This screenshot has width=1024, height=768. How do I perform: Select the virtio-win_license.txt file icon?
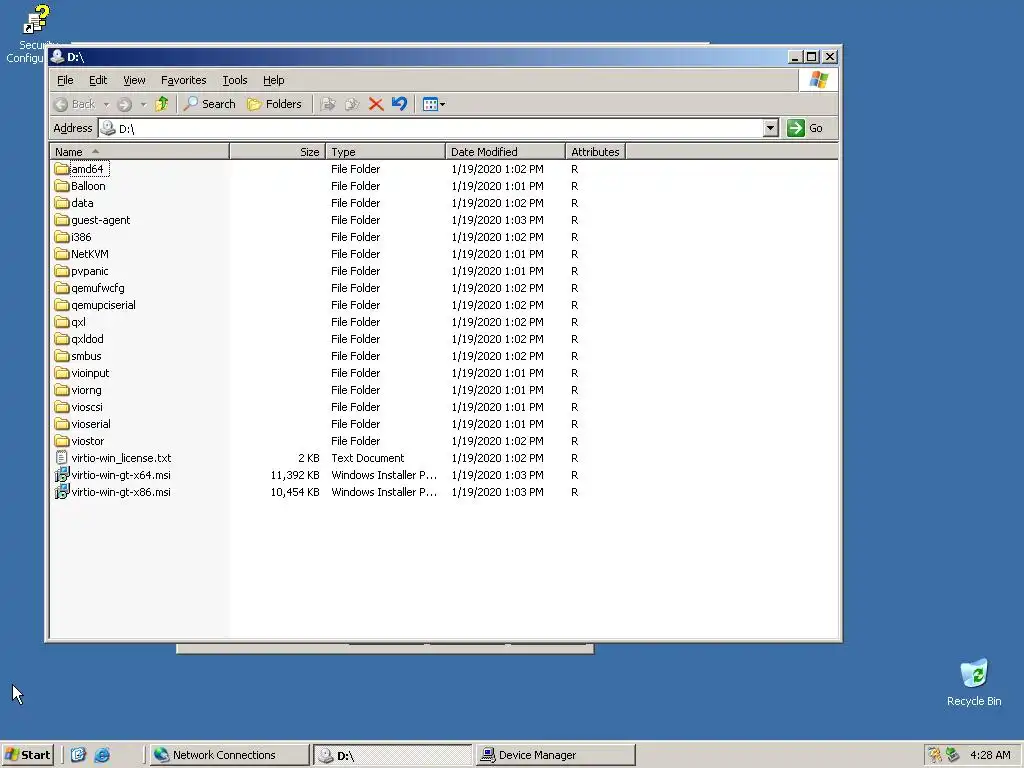point(62,458)
